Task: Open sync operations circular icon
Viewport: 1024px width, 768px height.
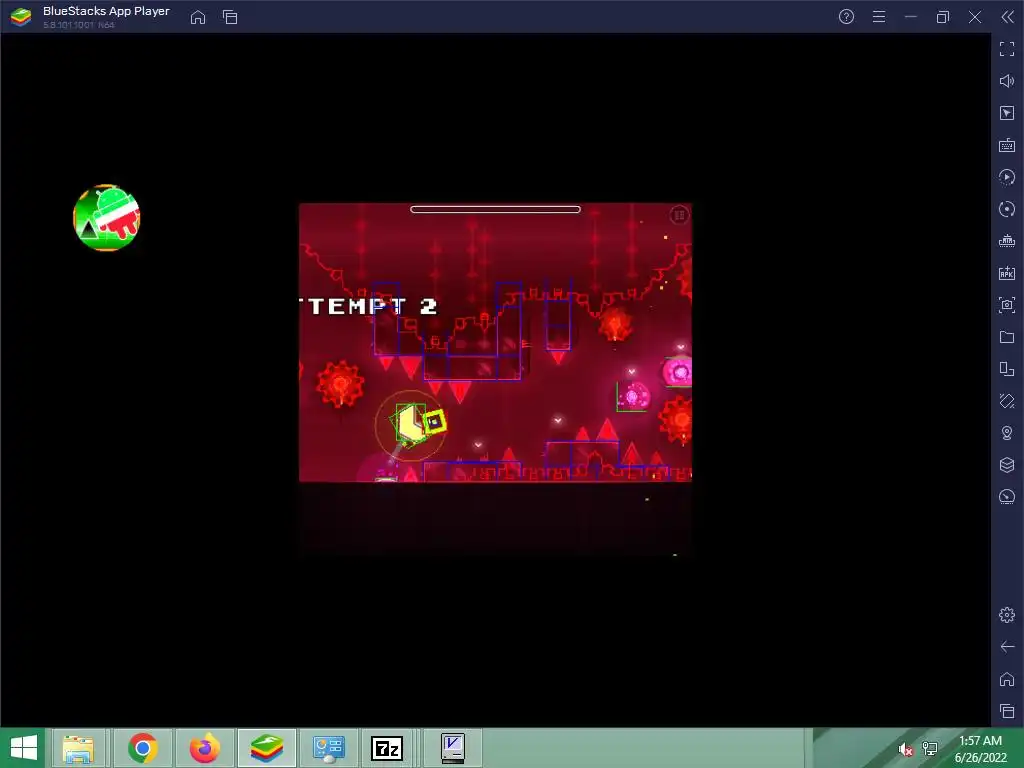Action: click(1007, 209)
